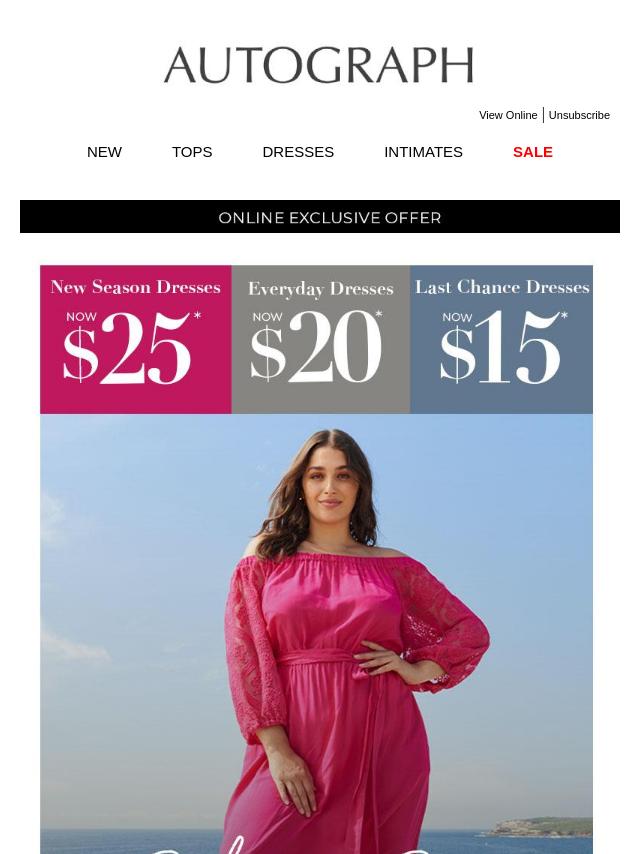This screenshot has height=854, width=640.
Task: Open the red SALE menu item
Action: [533, 152]
